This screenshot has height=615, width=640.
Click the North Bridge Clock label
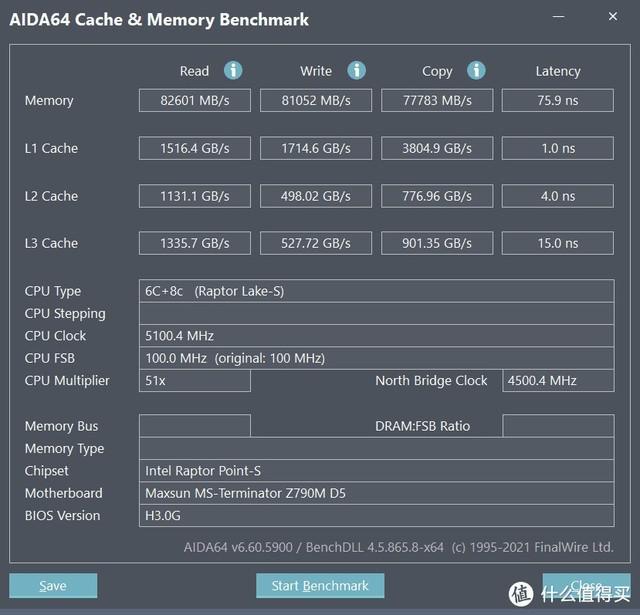tap(431, 381)
